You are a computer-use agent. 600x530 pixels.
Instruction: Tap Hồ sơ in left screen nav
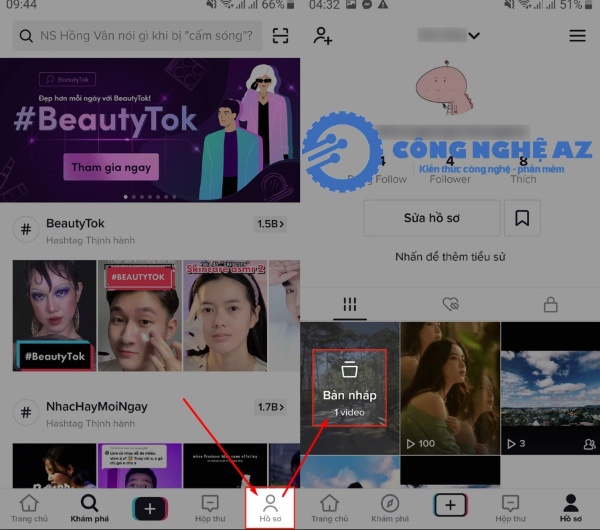[x=270, y=509]
